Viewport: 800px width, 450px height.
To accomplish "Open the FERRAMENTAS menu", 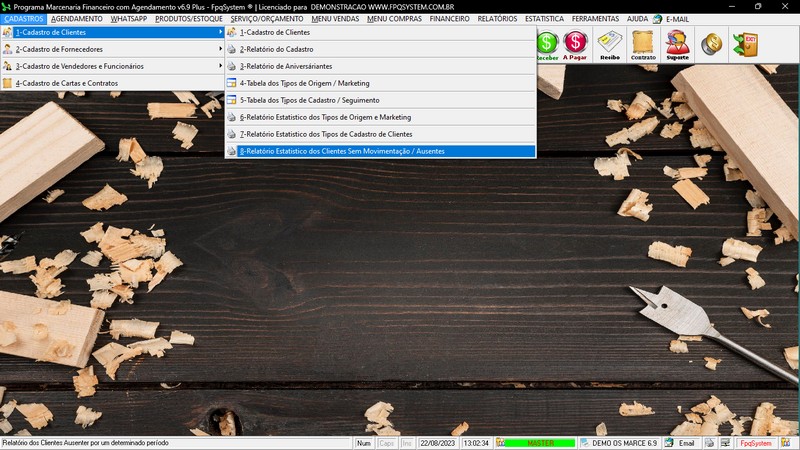I will coord(595,19).
